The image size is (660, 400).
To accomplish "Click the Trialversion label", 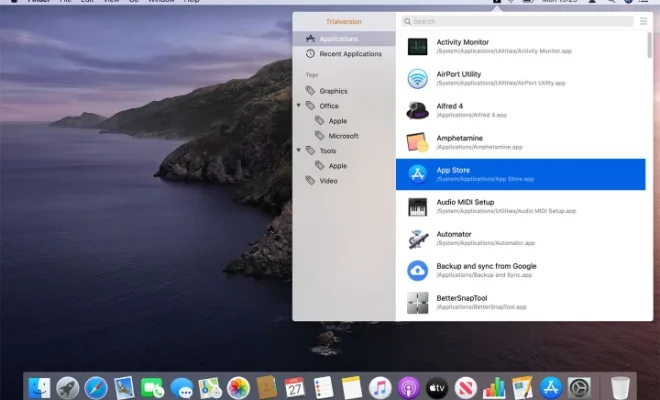I will (x=343, y=21).
